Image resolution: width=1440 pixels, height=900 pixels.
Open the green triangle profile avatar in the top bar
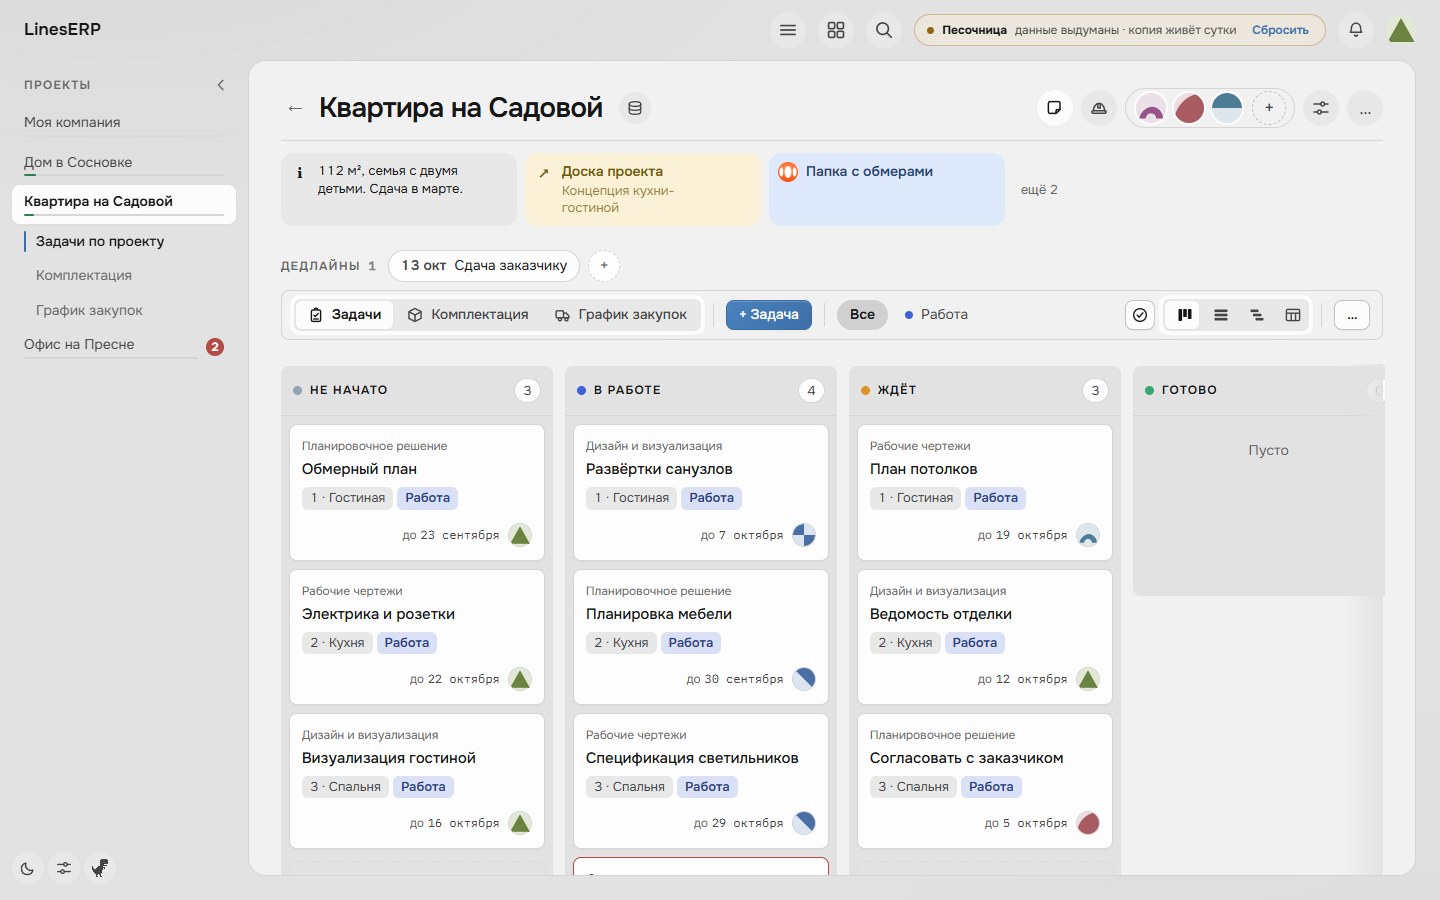click(x=1402, y=30)
